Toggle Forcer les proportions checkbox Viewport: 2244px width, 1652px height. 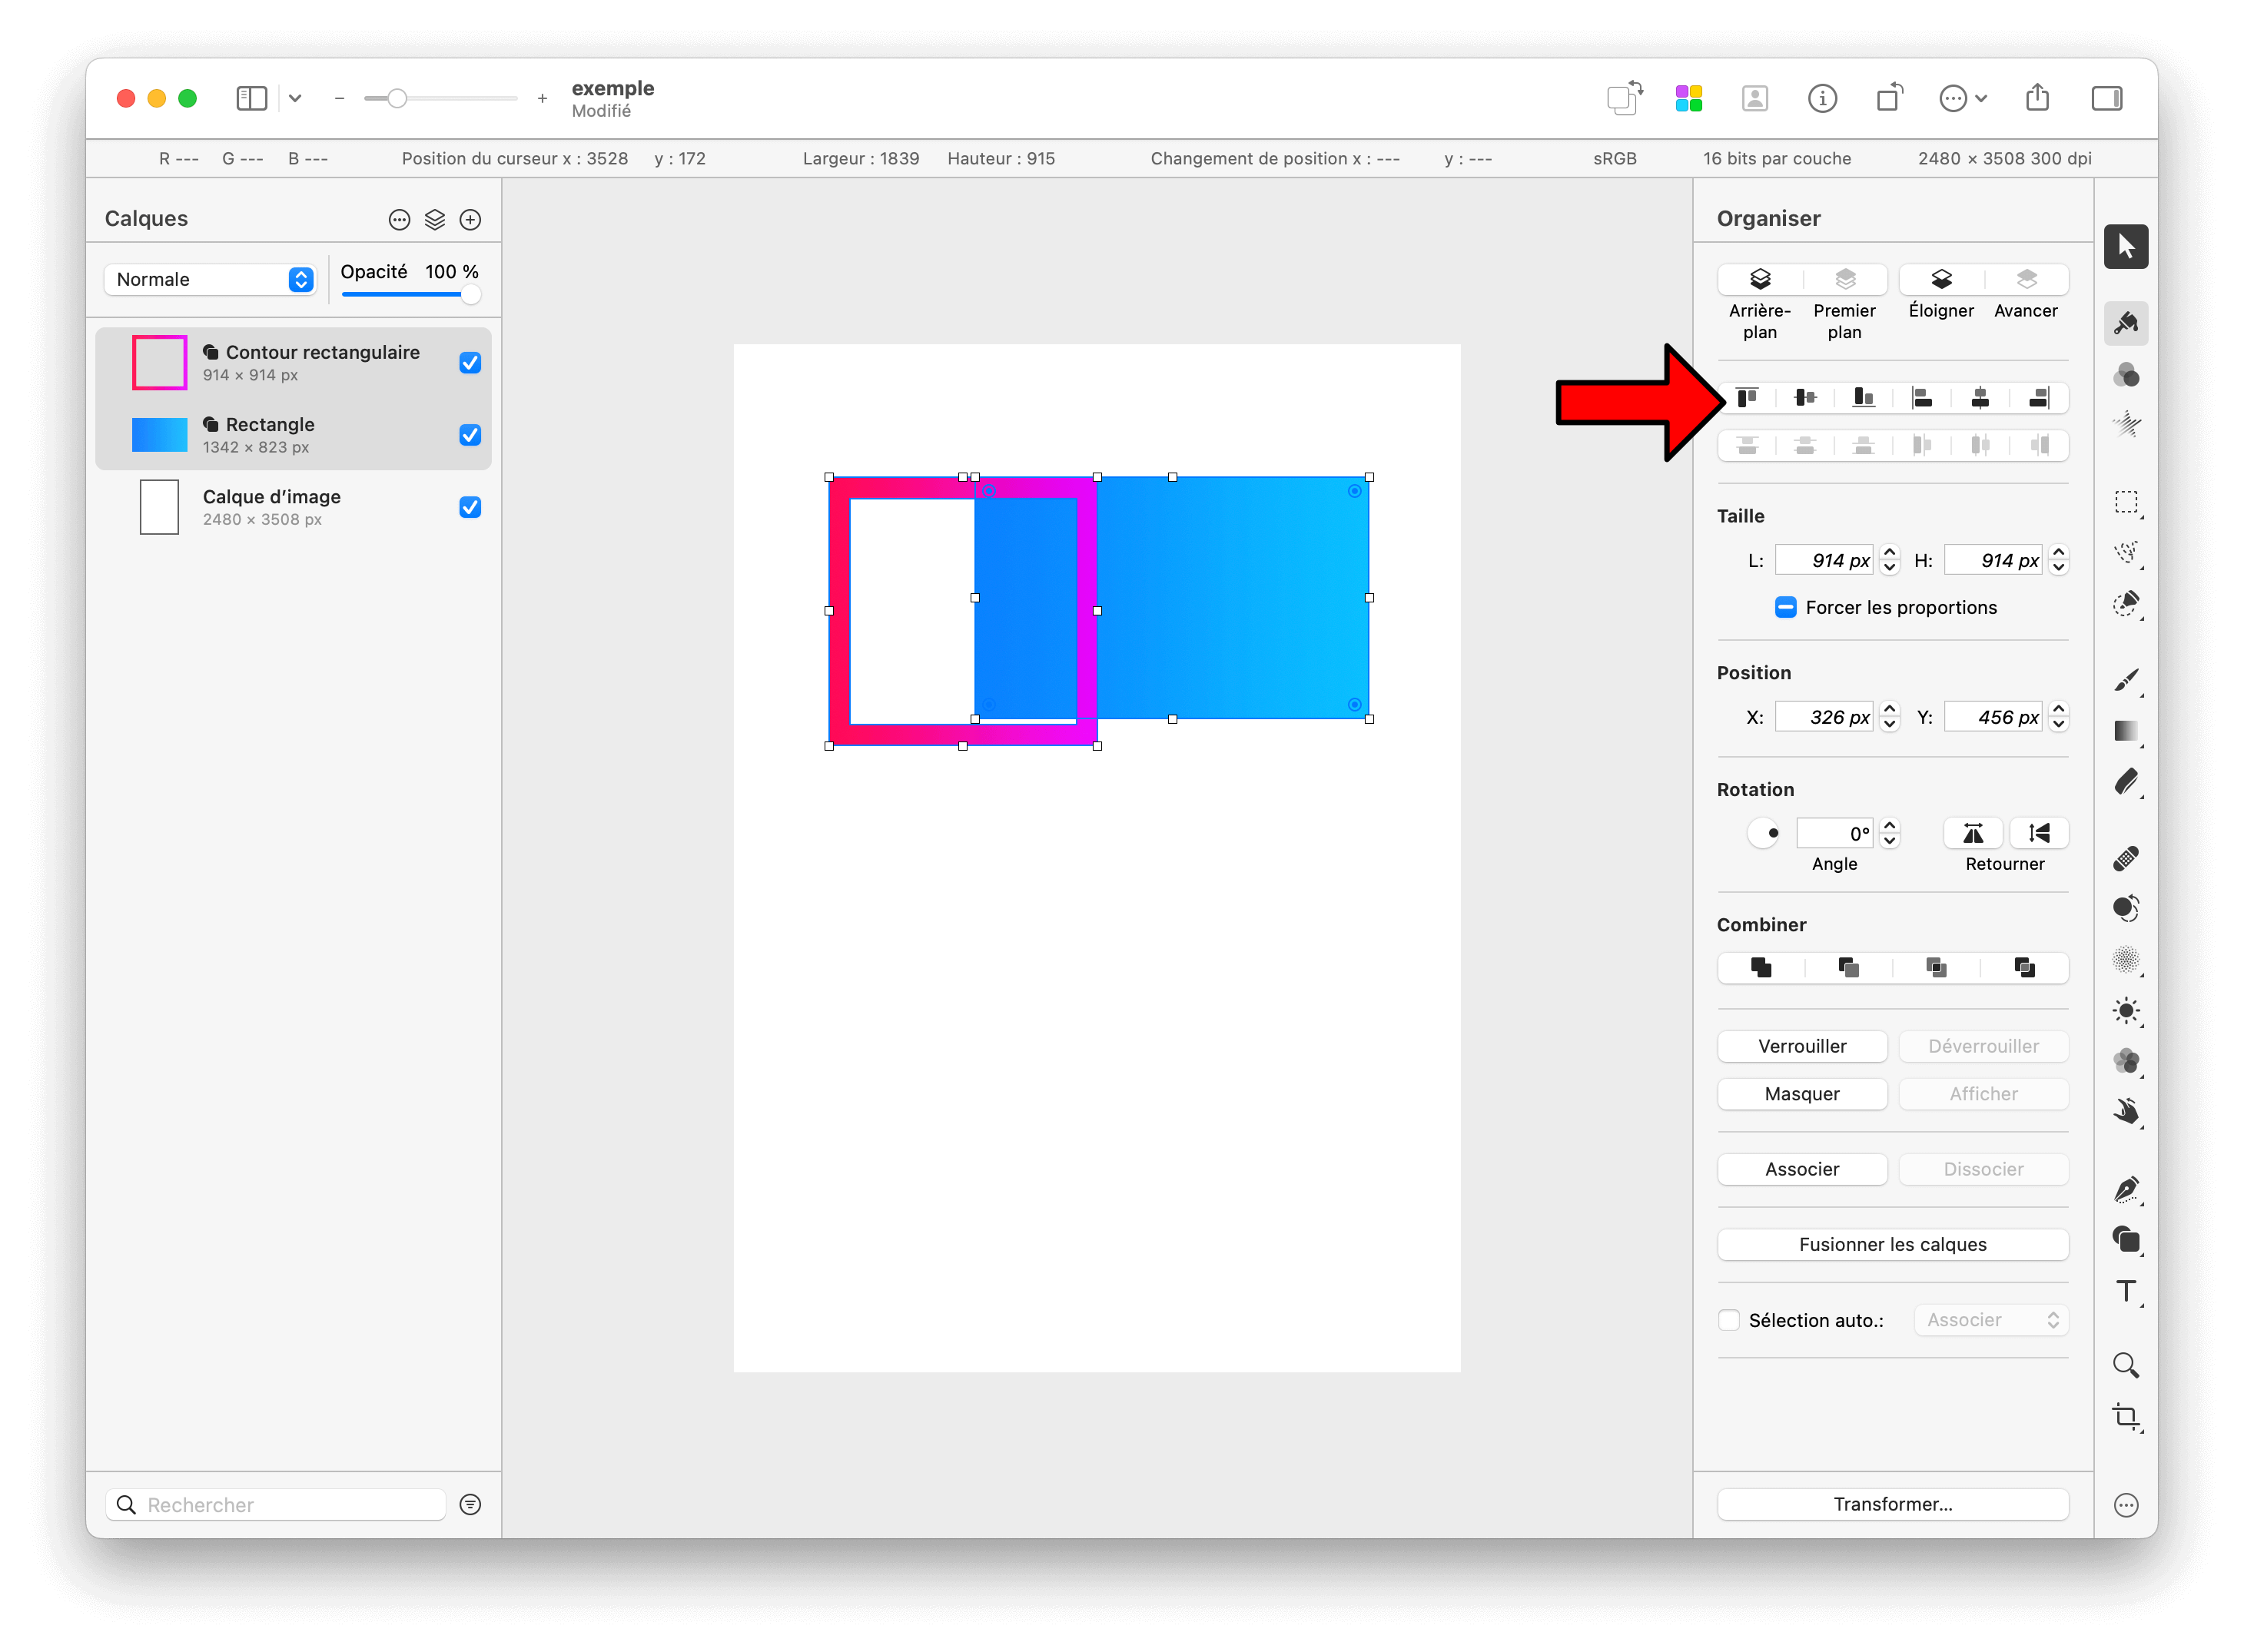1785,607
